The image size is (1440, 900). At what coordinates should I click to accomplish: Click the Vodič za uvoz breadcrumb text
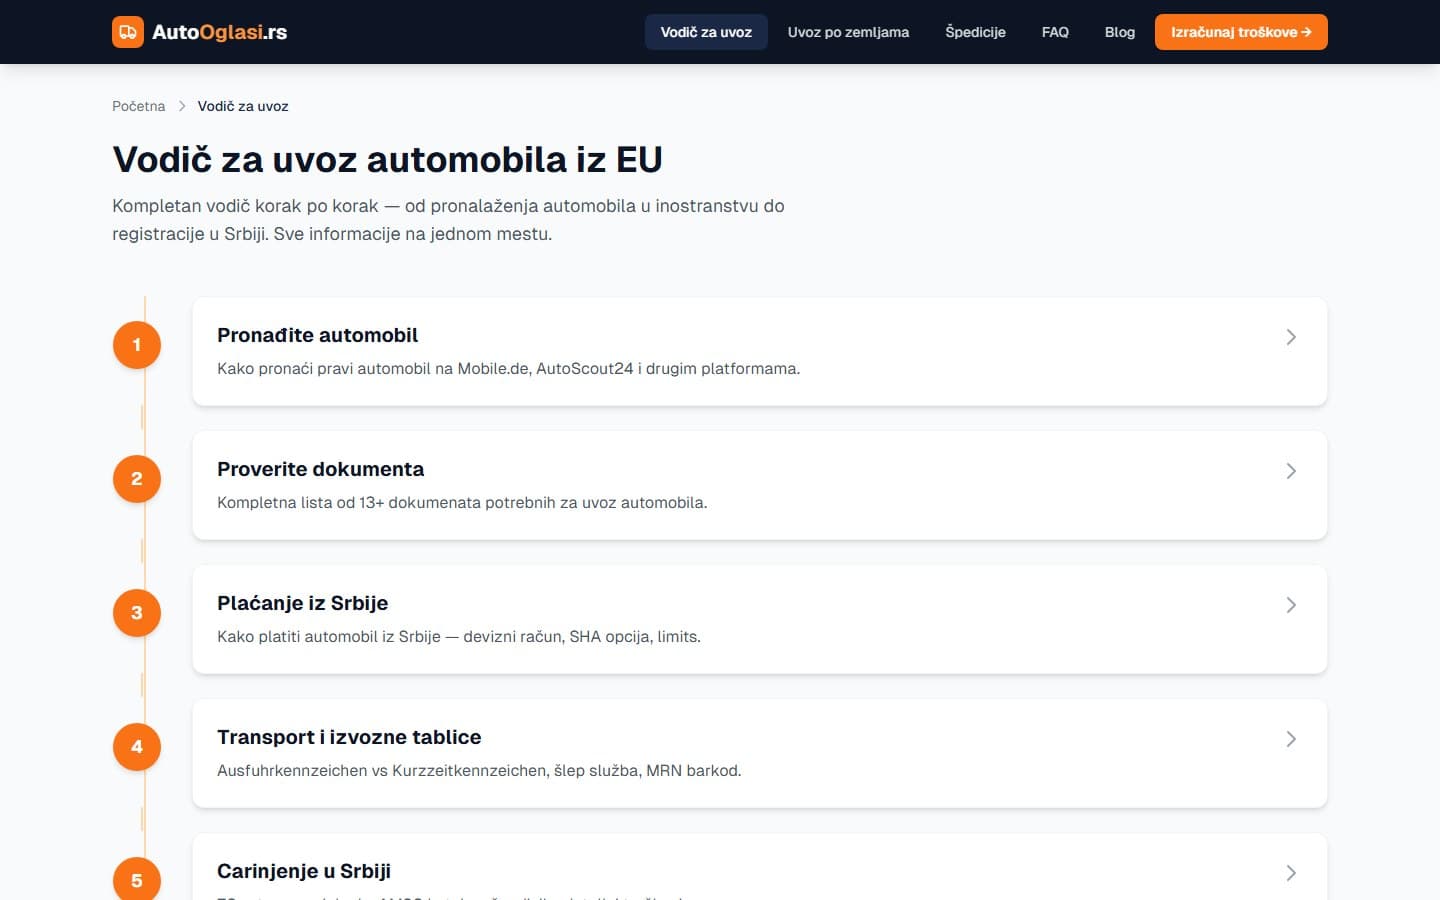[x=243, y=106]
